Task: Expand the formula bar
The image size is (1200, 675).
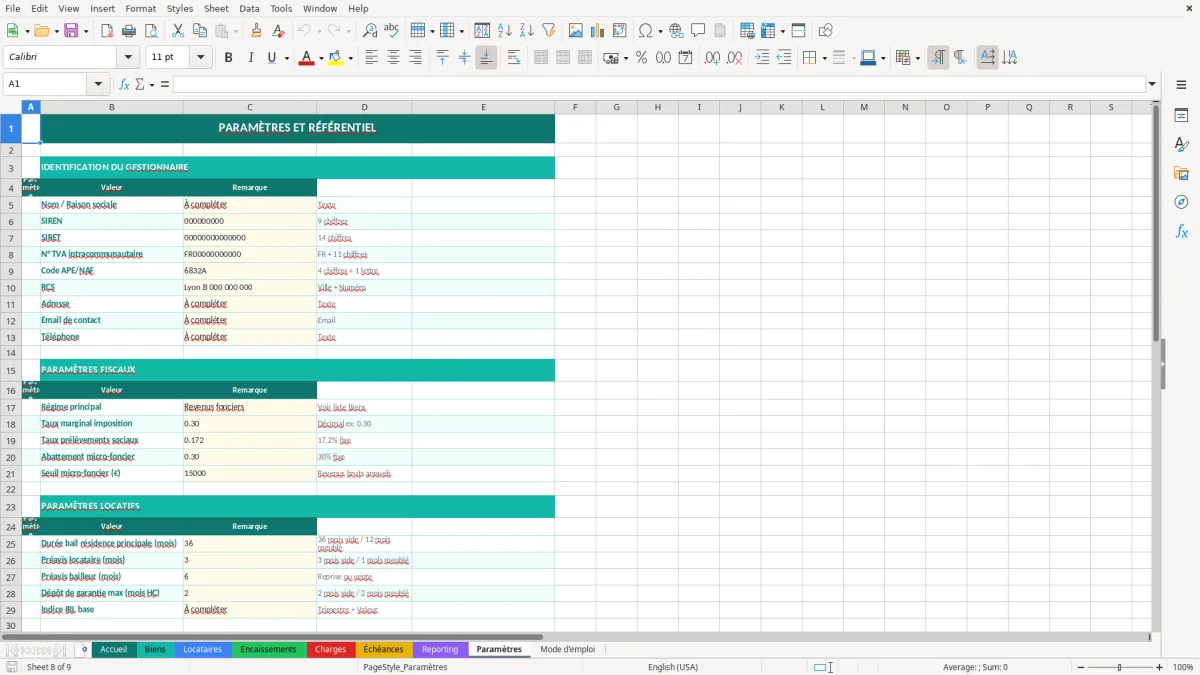Action: click(x=1152, y=84)
